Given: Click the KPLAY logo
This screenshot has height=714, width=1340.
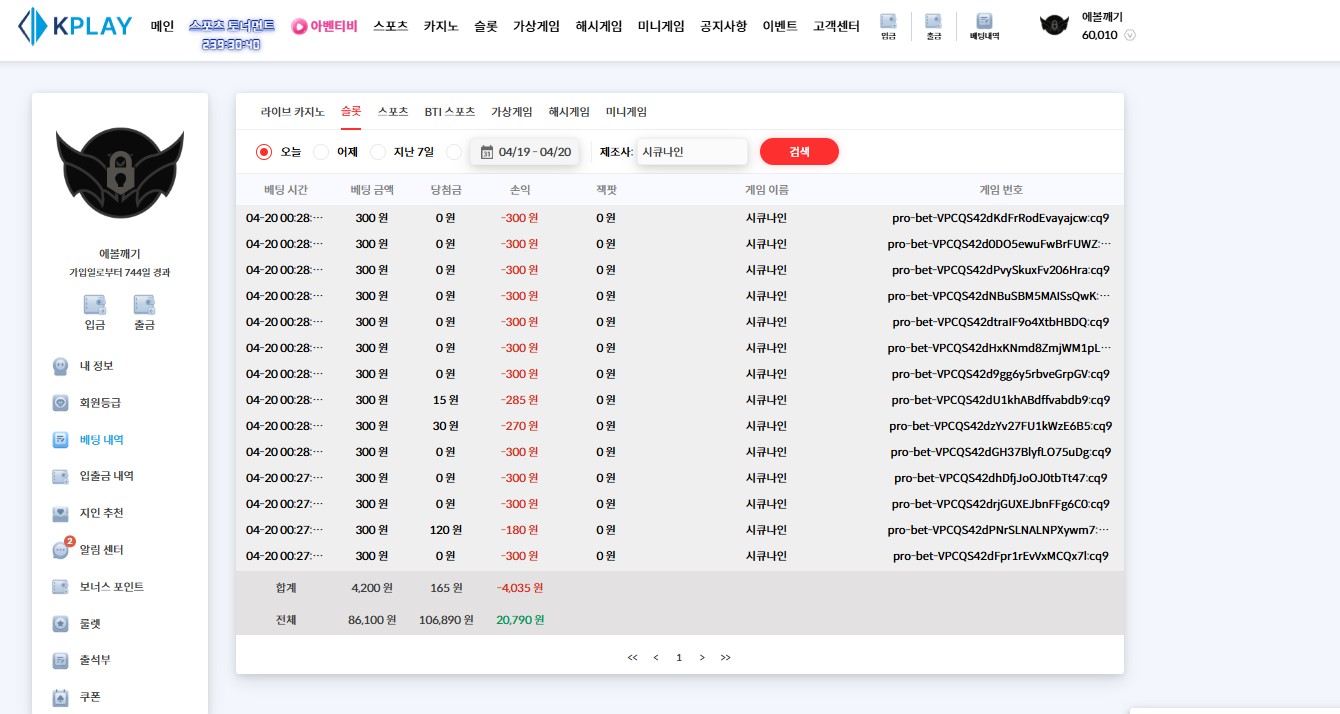Looking at the screenshot, I should pyautogui.click(x=75, y=27).
